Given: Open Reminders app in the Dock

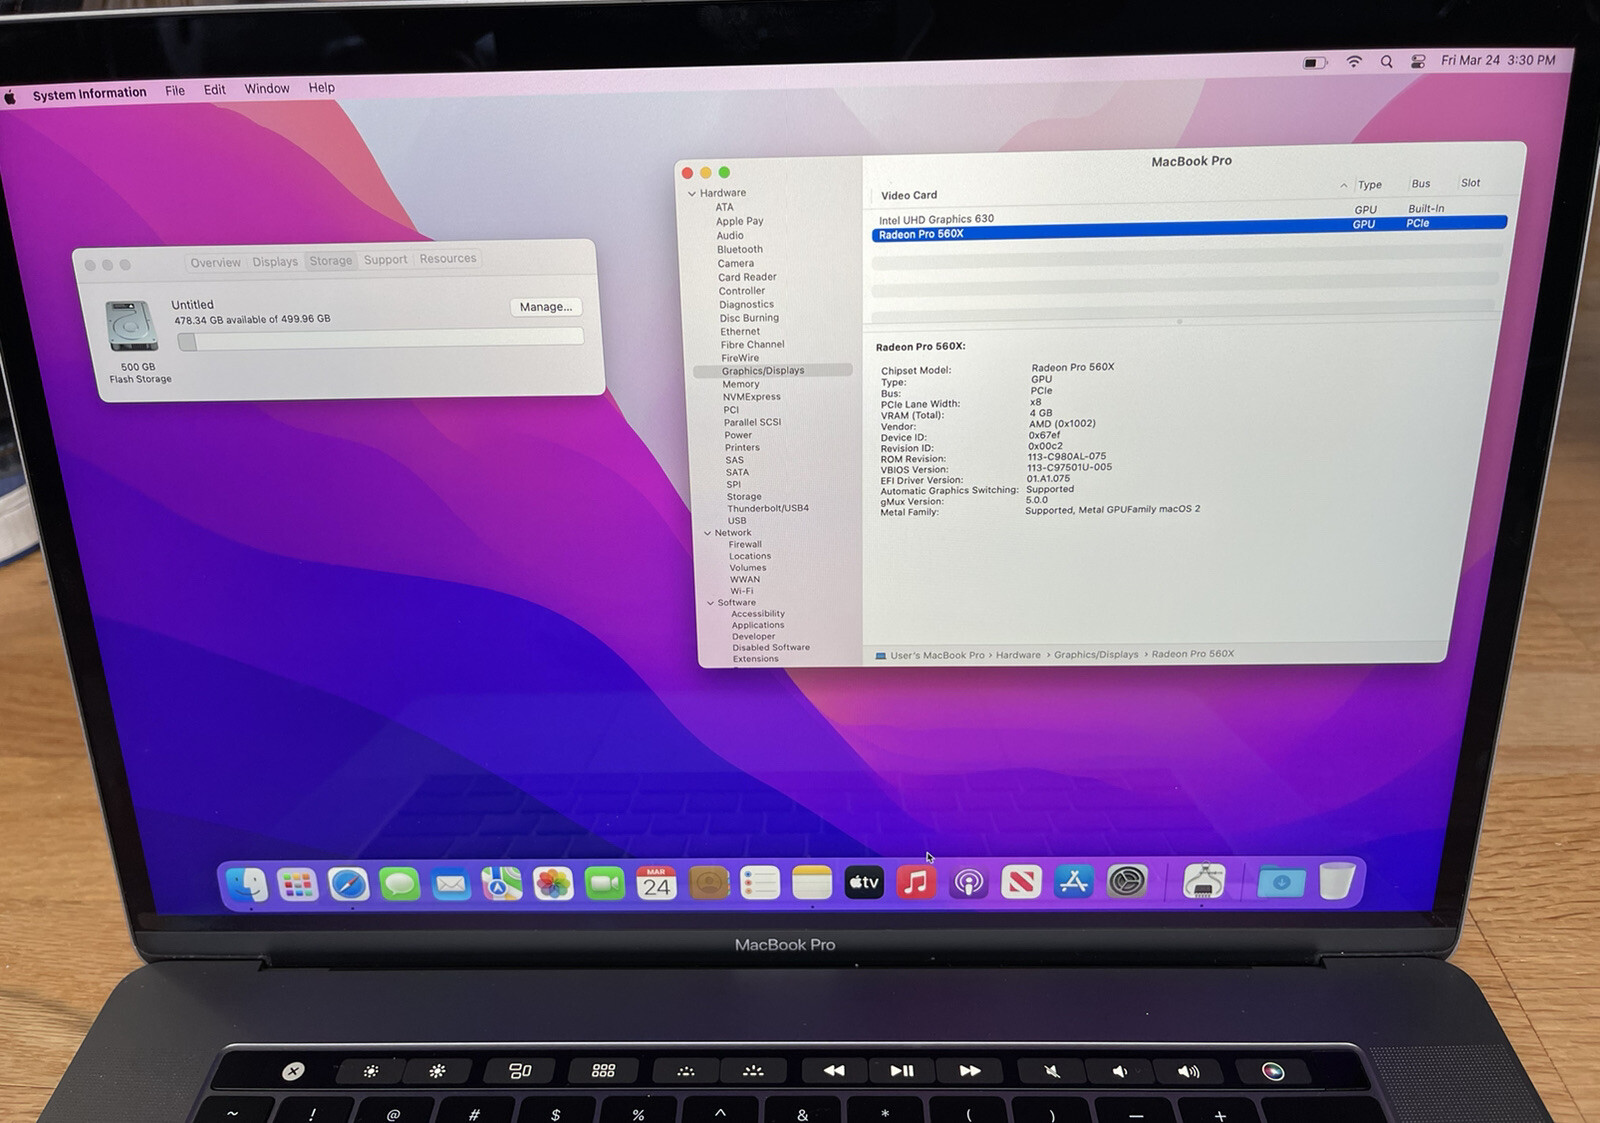Looking at the screenshot, I should coord(760,883).
